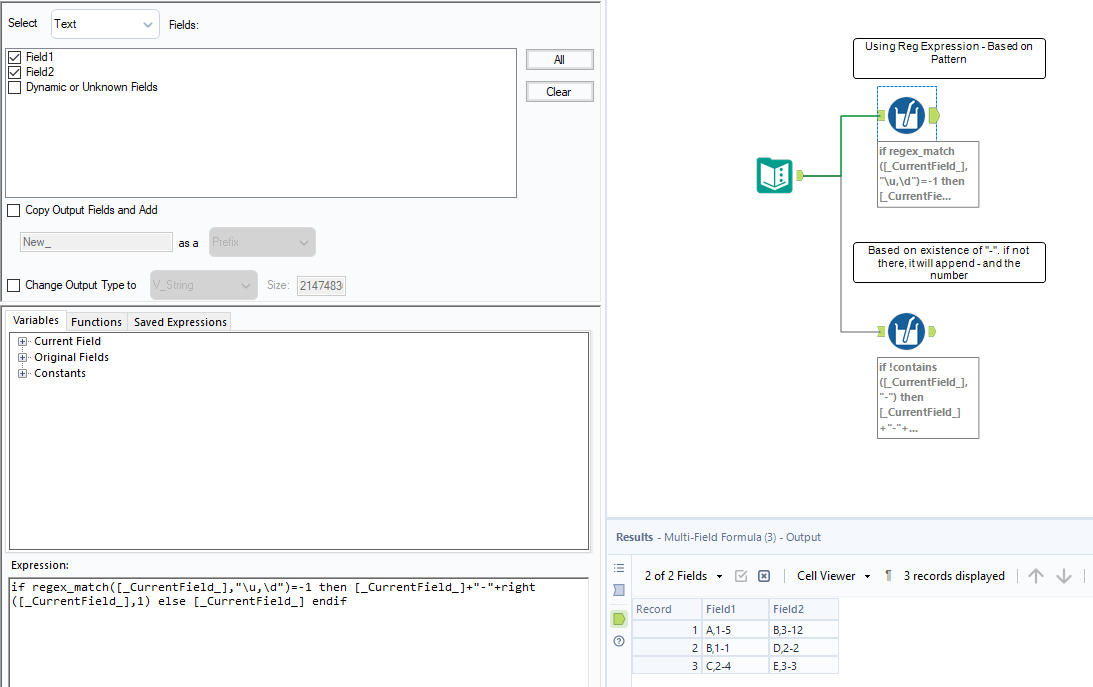Viewport: 1093px width, 687px height.
Task: Switch to the Functions tab
Action: 96,321
